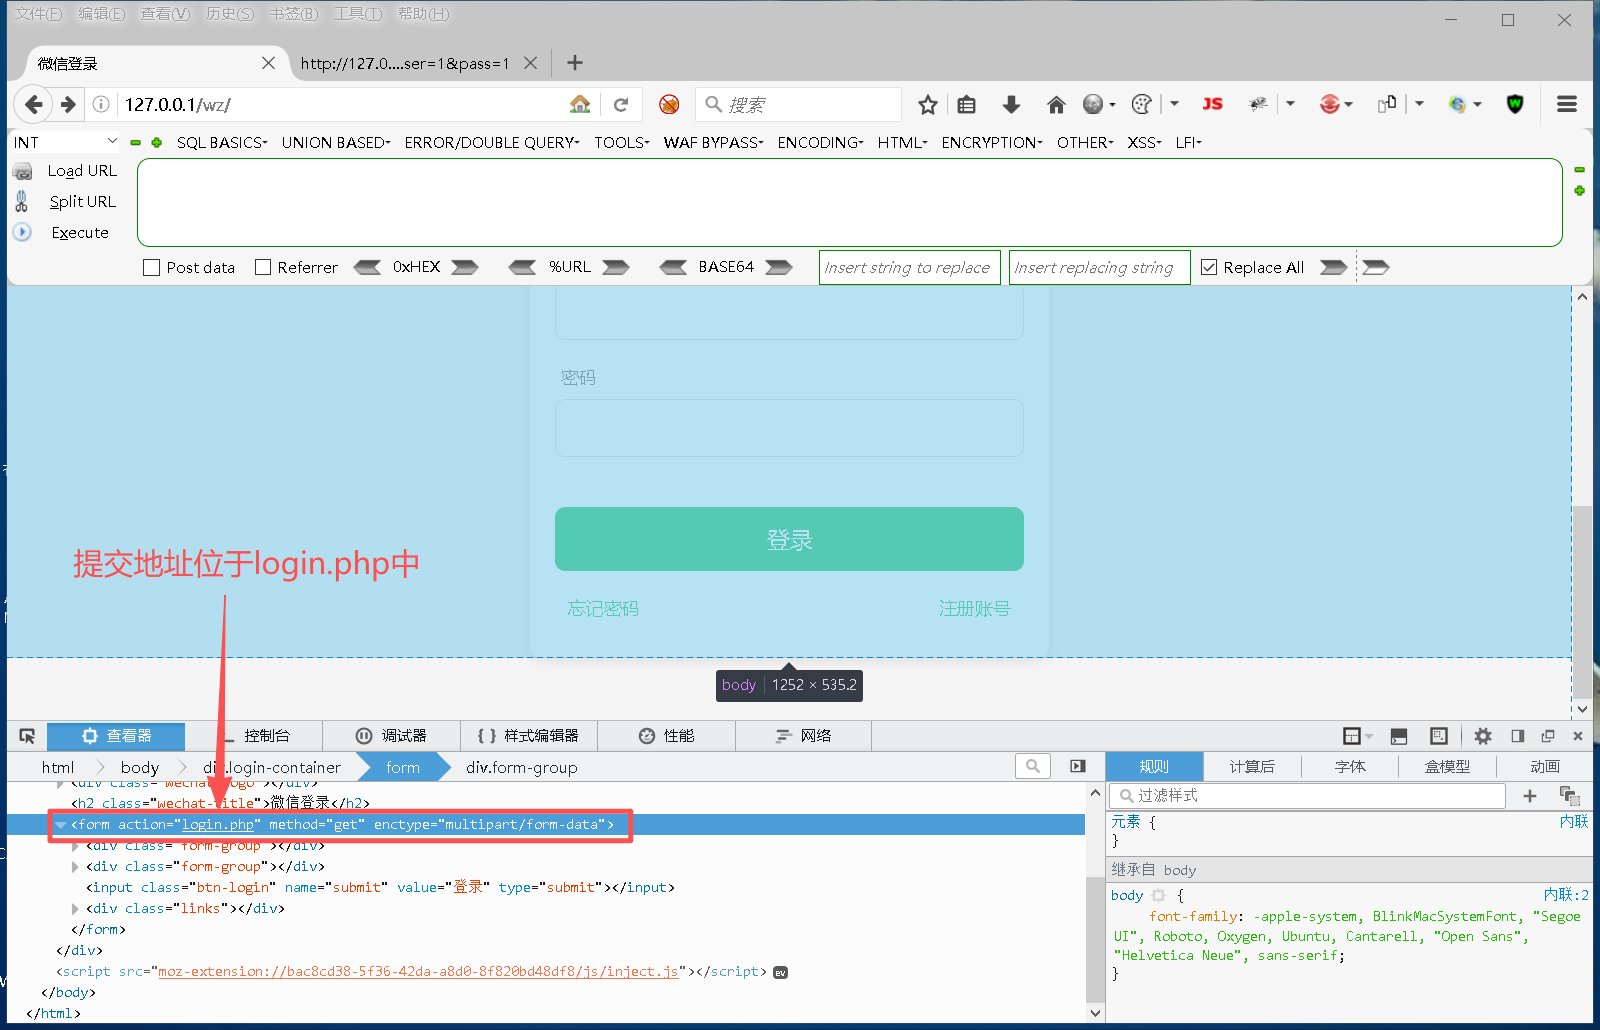
Task: Click the red JS toolbar icon
Action: tap(1212, 104)
